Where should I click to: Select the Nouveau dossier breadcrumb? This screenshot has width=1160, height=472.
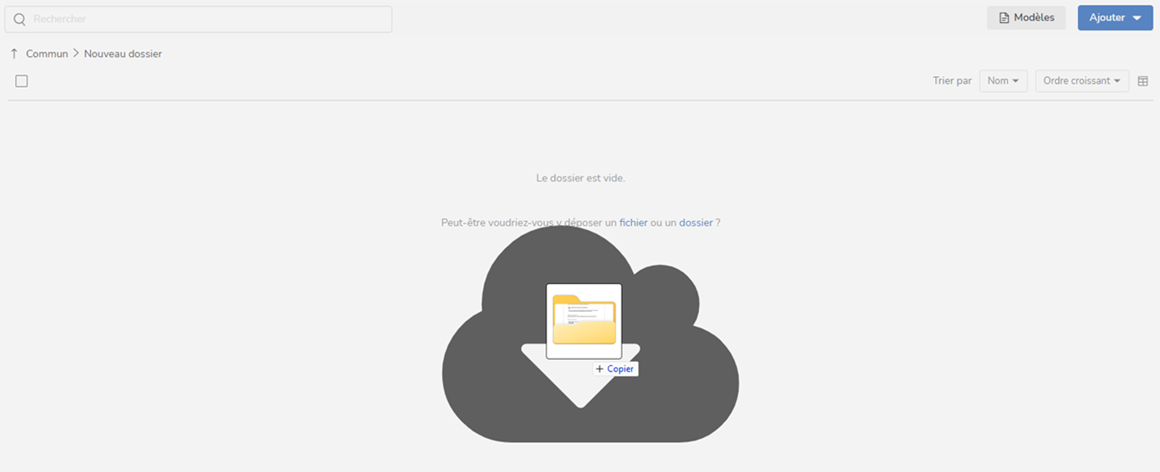click(123, 54)
